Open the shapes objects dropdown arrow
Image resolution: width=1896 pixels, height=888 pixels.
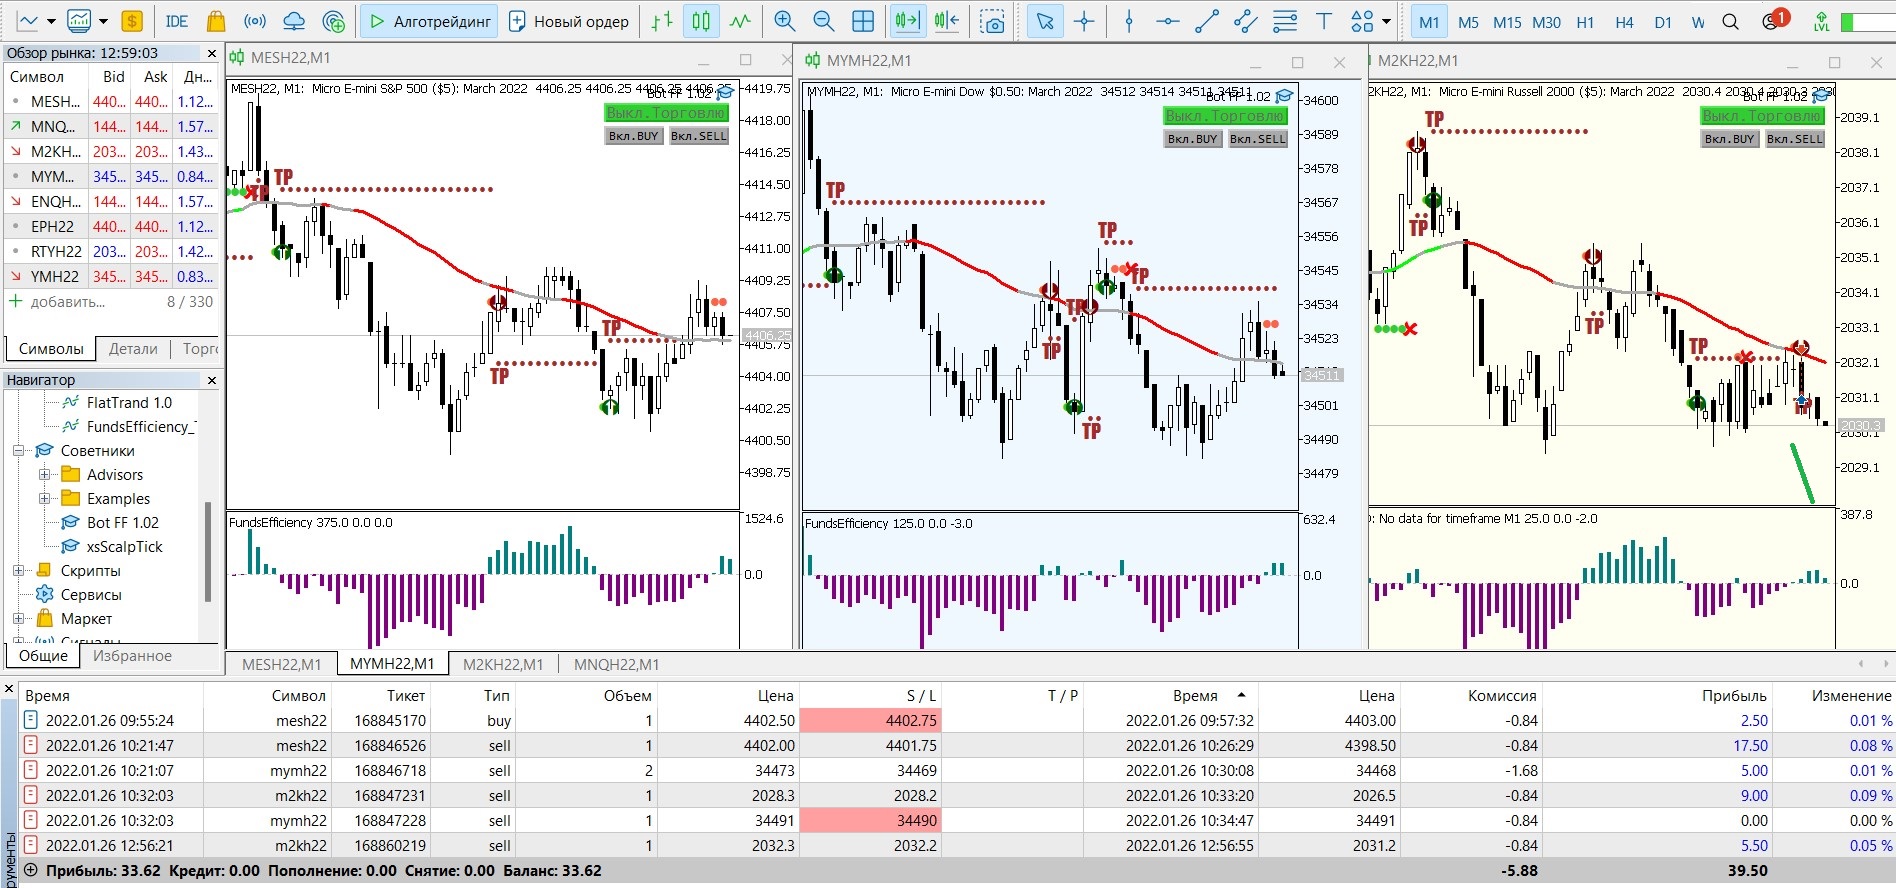1386,21
